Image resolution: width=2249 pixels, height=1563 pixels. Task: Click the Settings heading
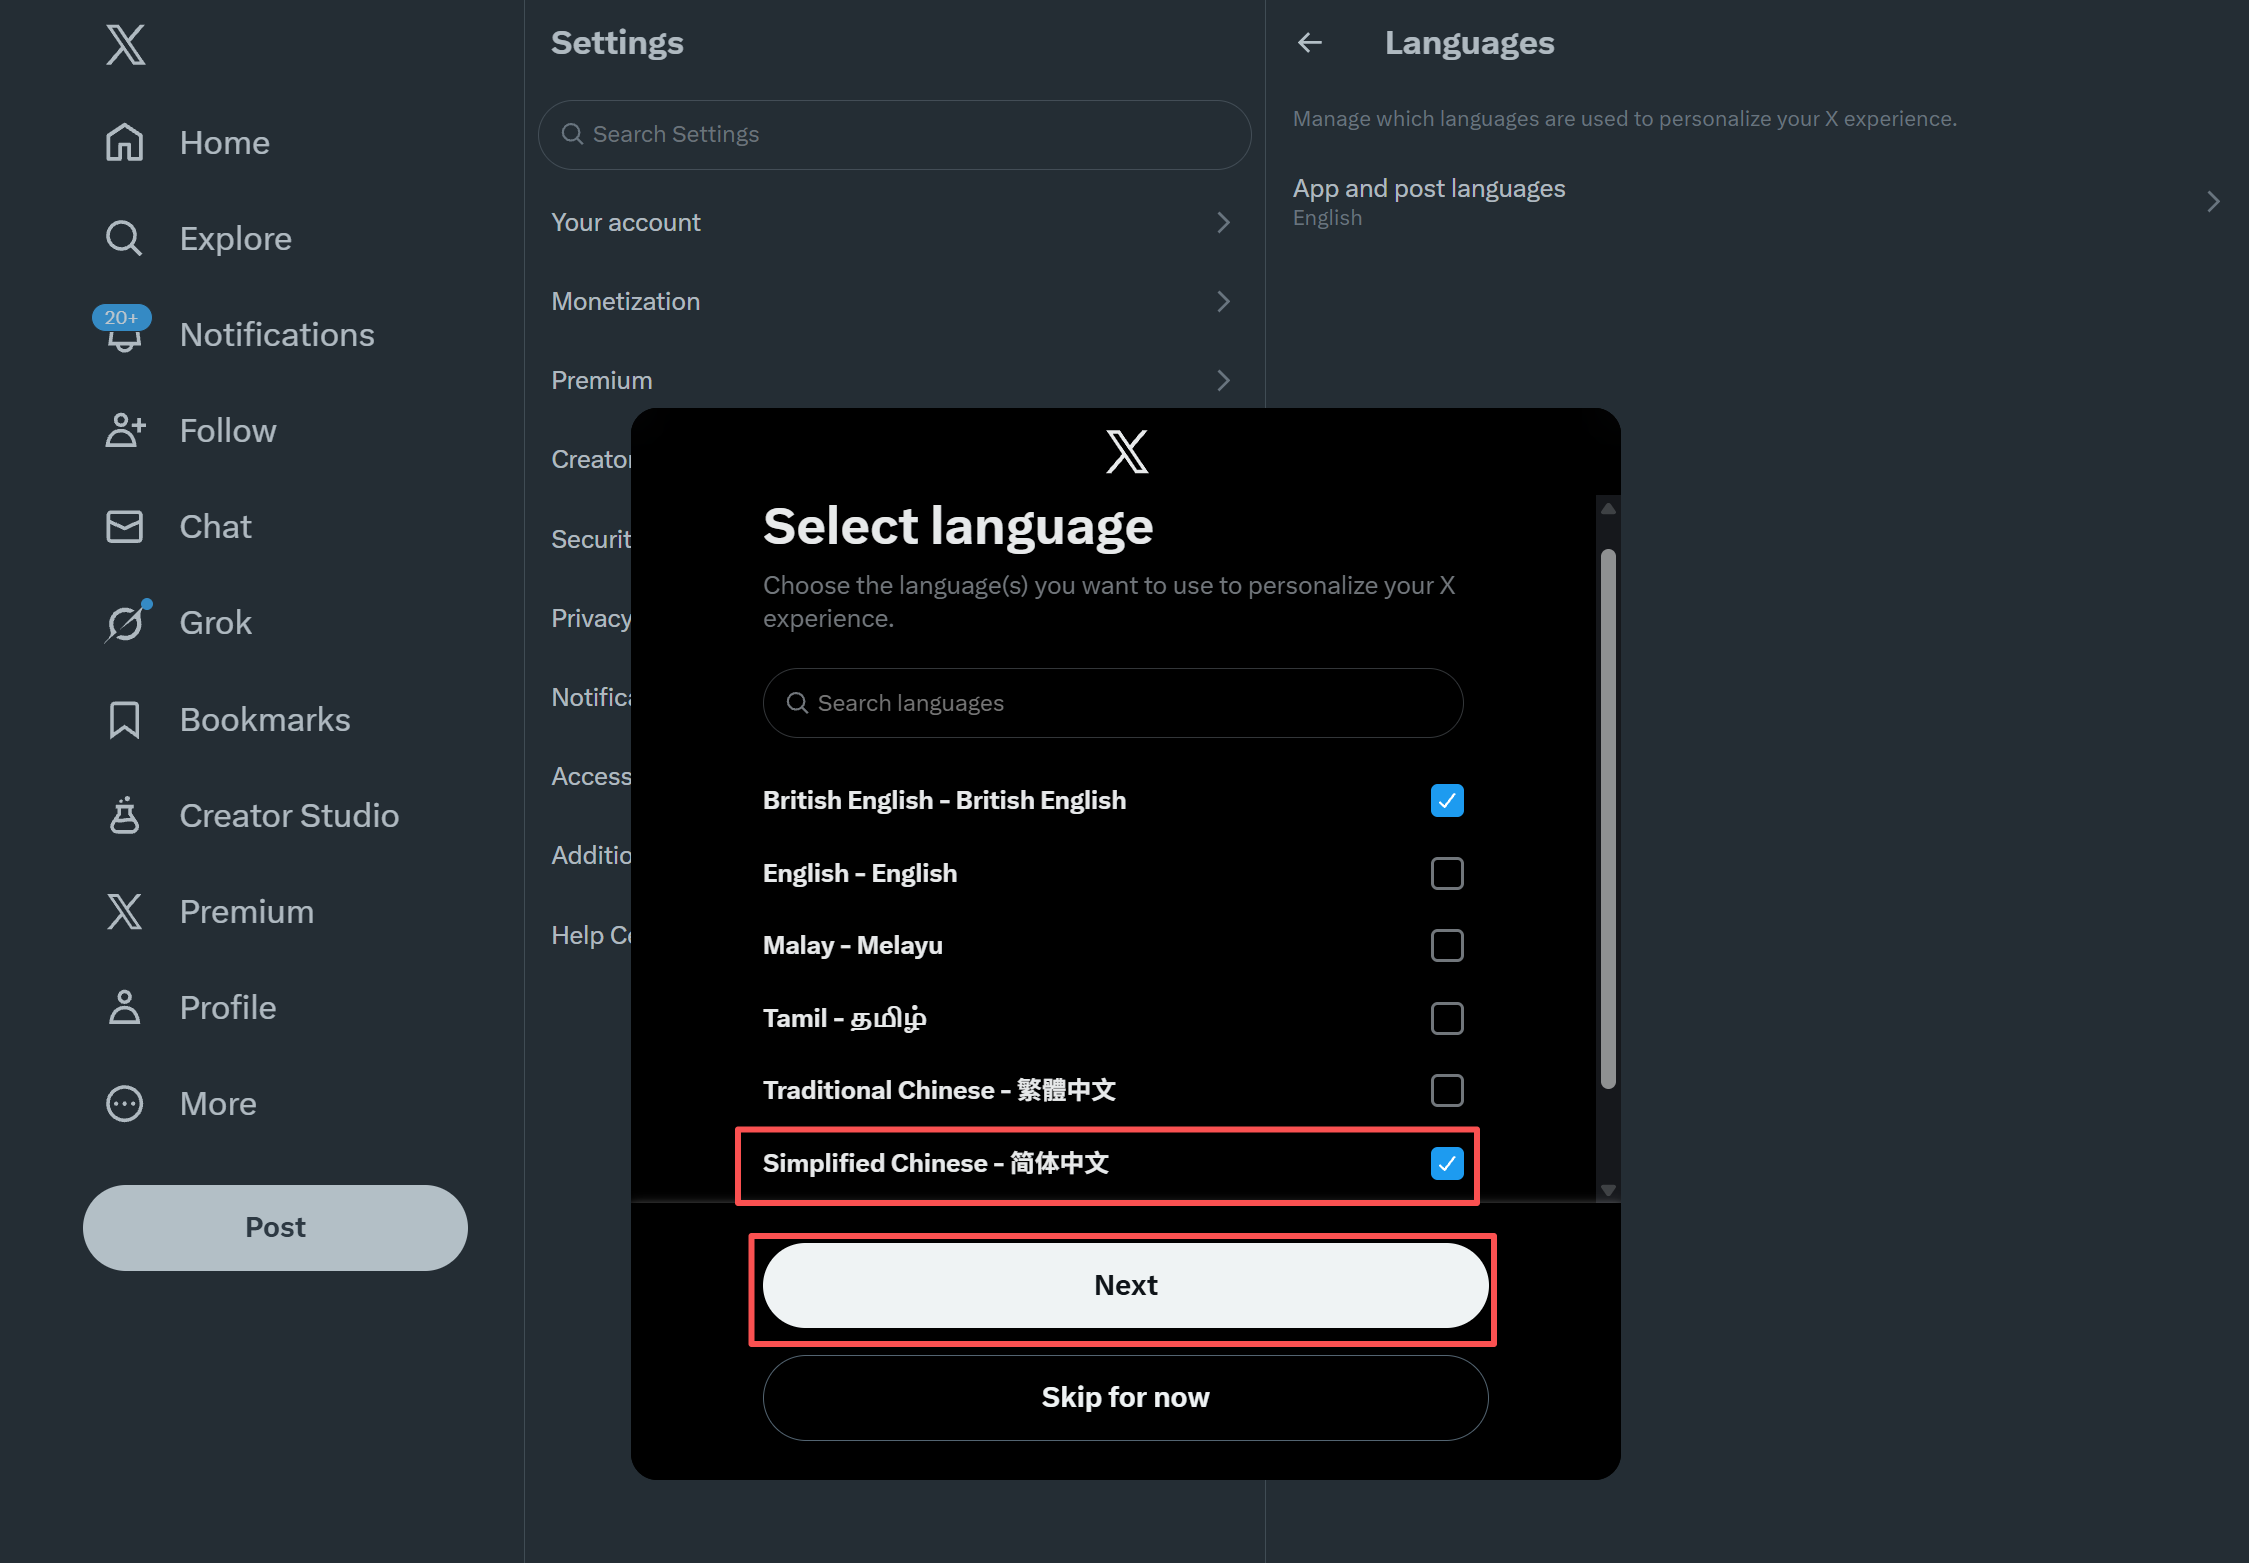pos(617,42)
